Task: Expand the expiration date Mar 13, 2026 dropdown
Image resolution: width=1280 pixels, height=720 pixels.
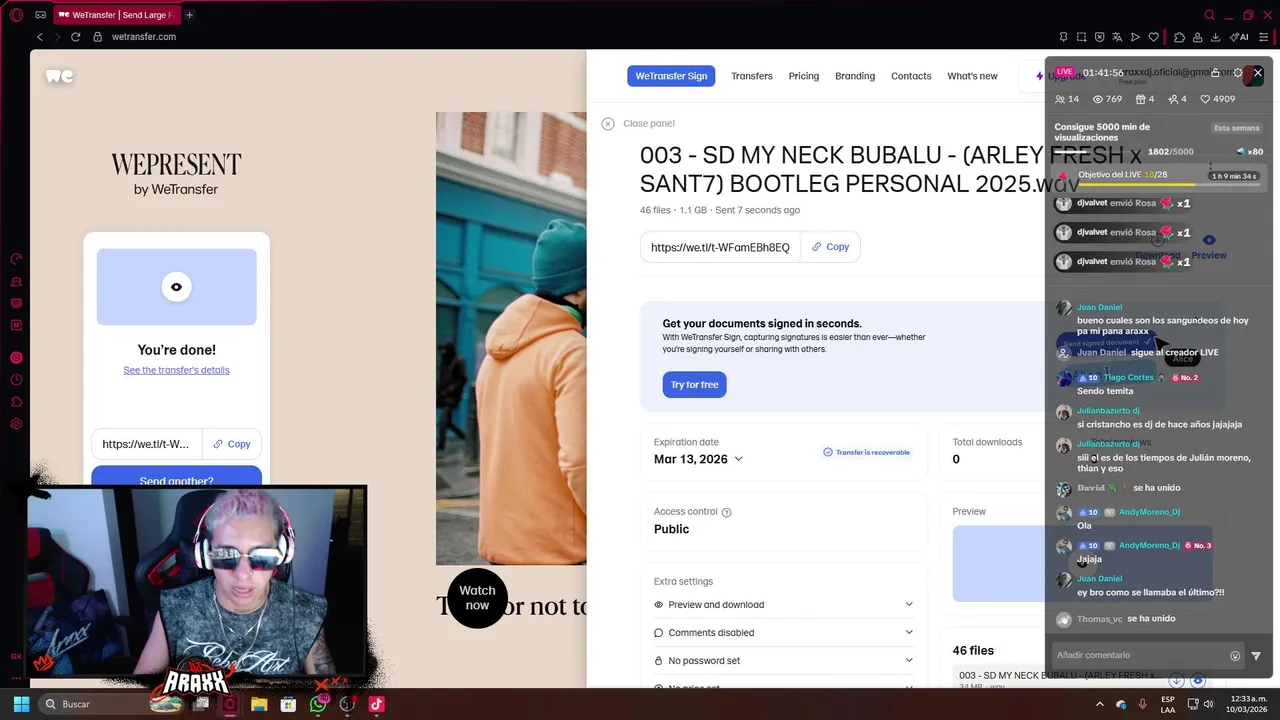Action: 698,459
